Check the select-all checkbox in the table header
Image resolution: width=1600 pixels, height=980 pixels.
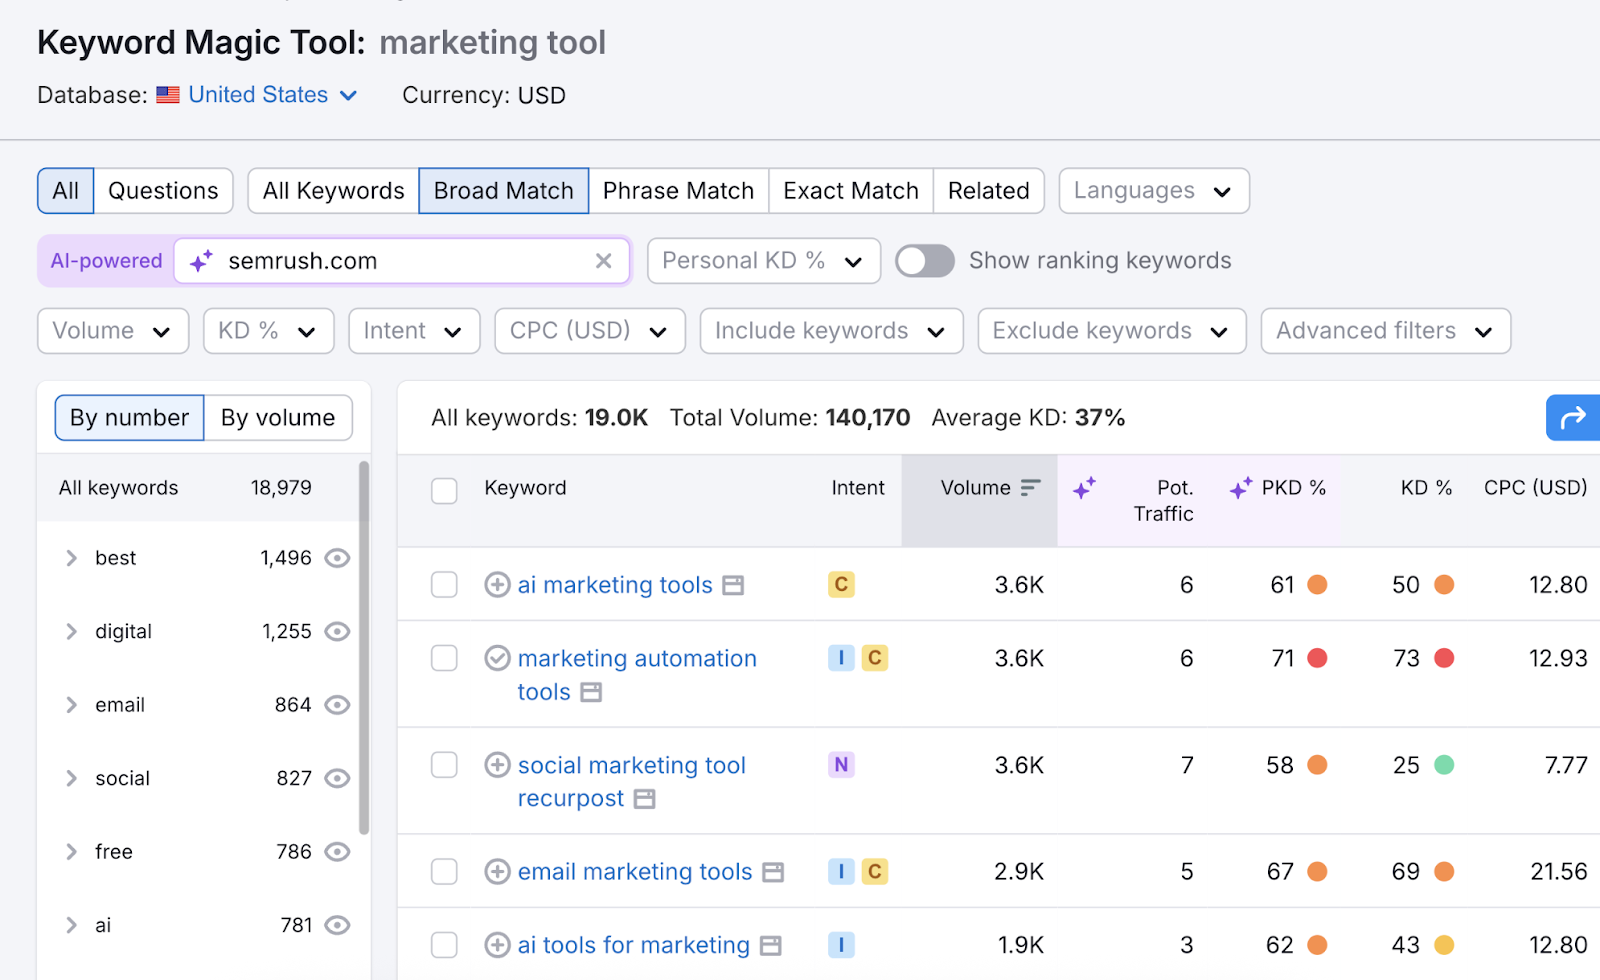pos(444,491)
